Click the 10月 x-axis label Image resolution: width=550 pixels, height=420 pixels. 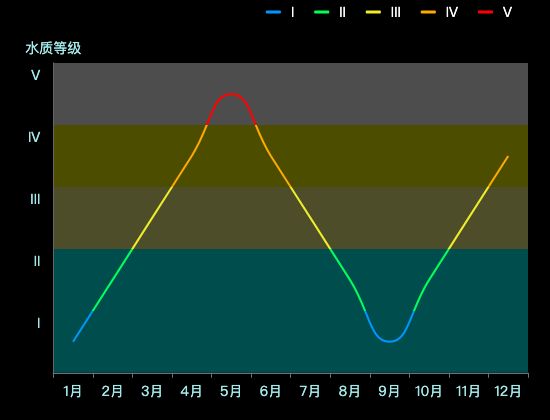click(x=429, y=391)
